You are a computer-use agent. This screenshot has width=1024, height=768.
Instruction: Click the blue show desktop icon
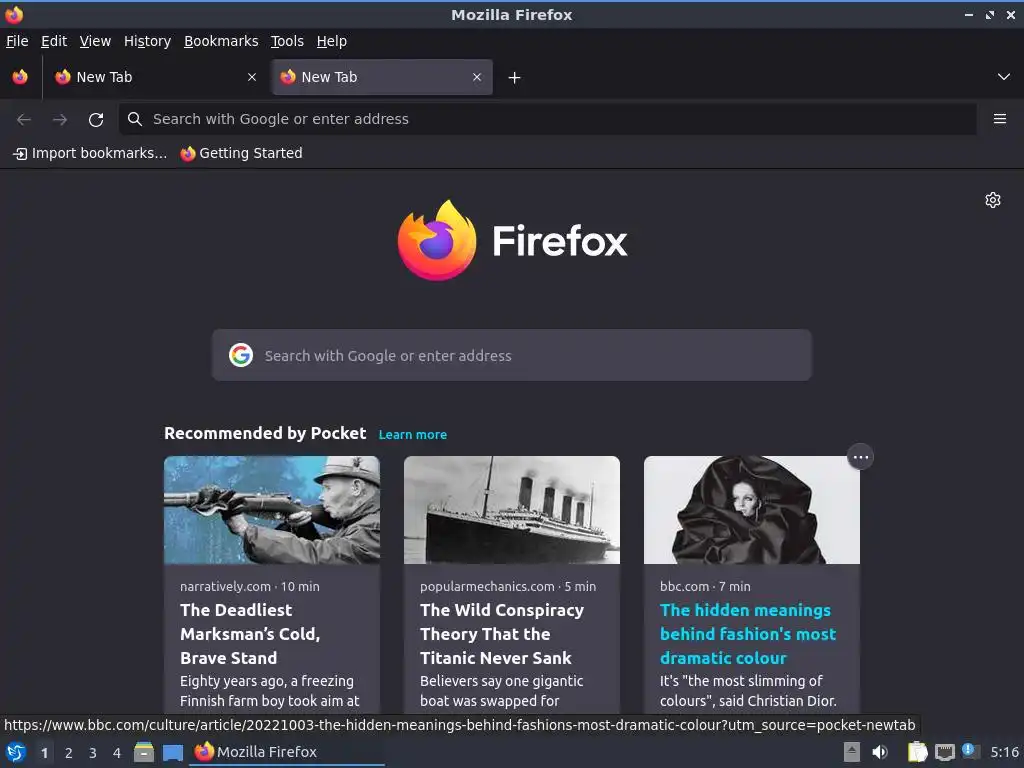172,753
